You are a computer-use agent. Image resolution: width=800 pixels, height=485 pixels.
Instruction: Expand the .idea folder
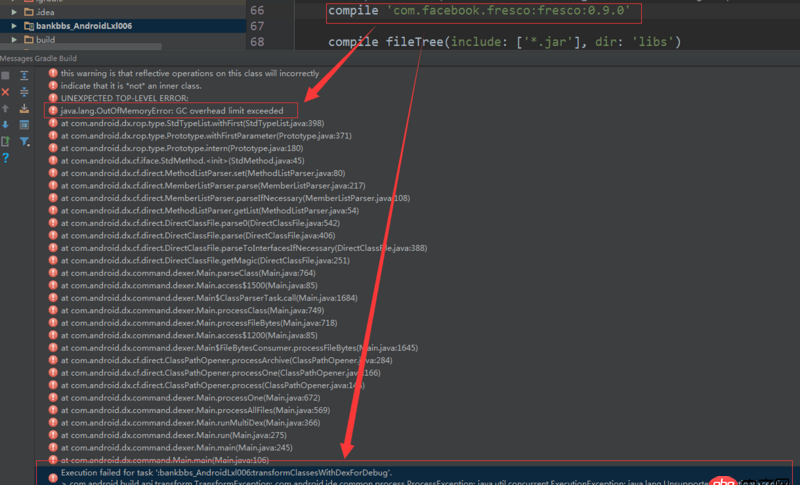(14, 12)
